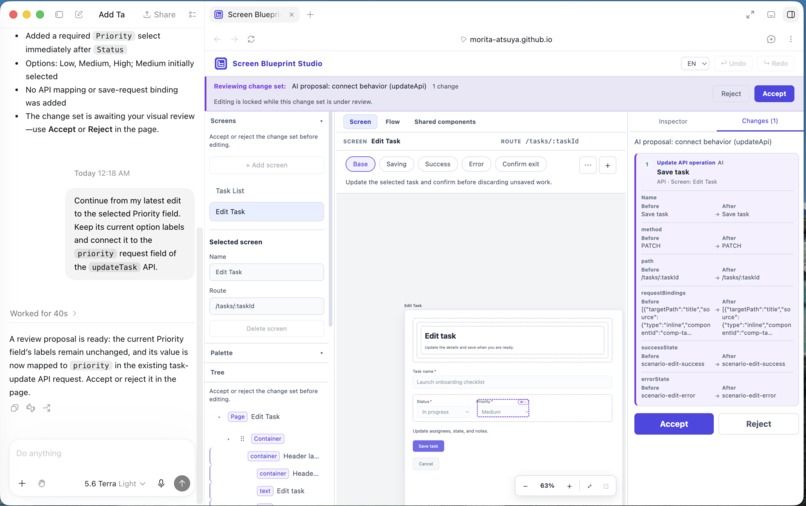Open the browser three-dot menu
Viewport: 806px width, 506px height.
[791, 39]
